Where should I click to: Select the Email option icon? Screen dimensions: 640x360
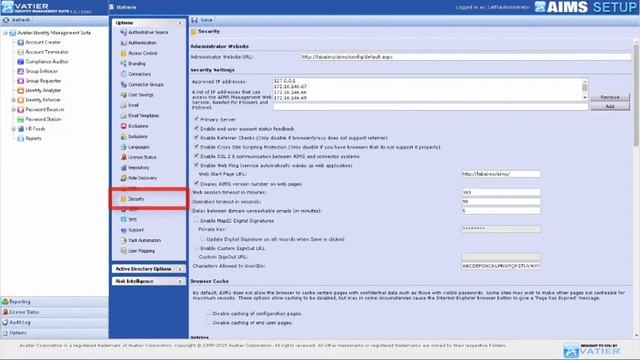click(x=123, y=105)
